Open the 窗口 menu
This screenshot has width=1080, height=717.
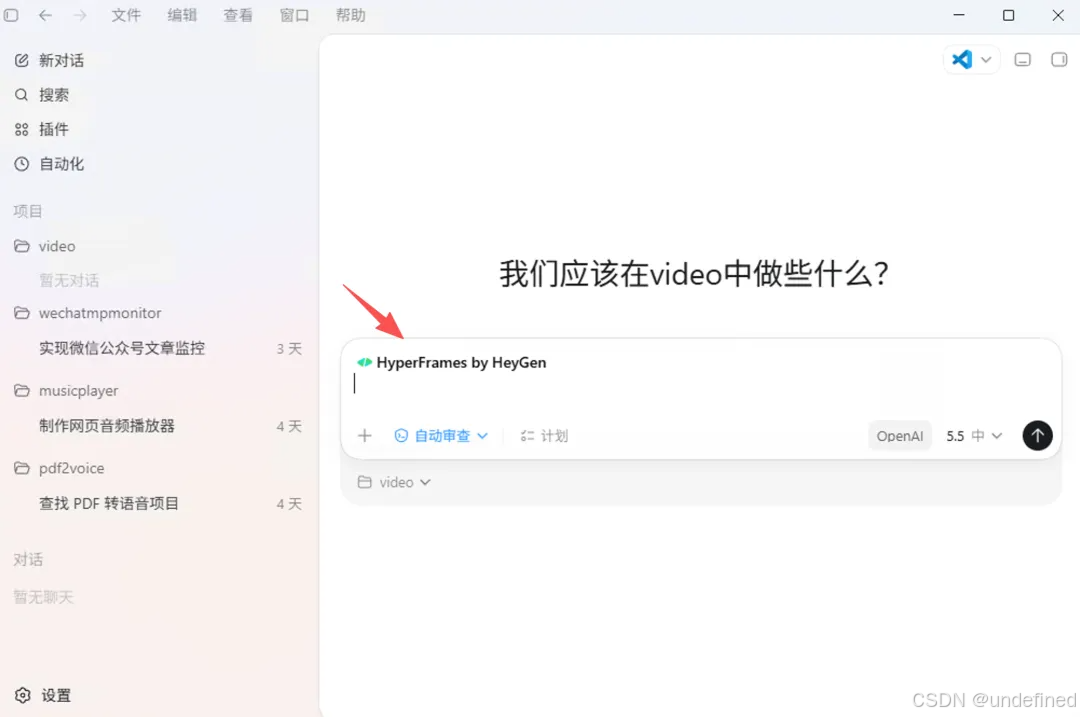click(x=294, y=15)
